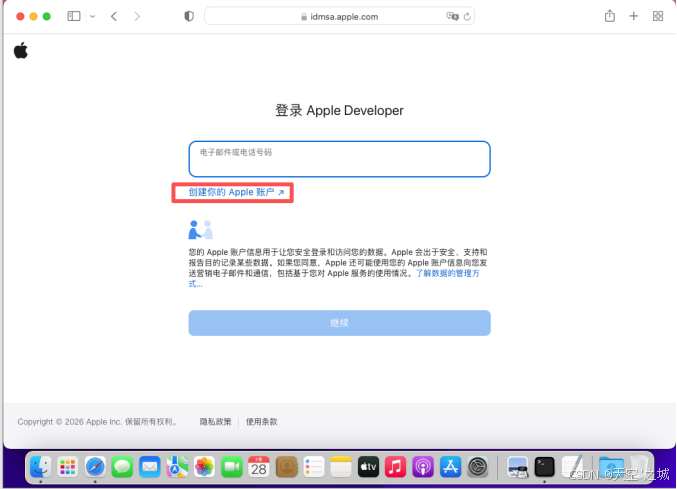Screen dimensions: 677x489
Task: Open Apple TV from the Dock
Action: point(368,467)
